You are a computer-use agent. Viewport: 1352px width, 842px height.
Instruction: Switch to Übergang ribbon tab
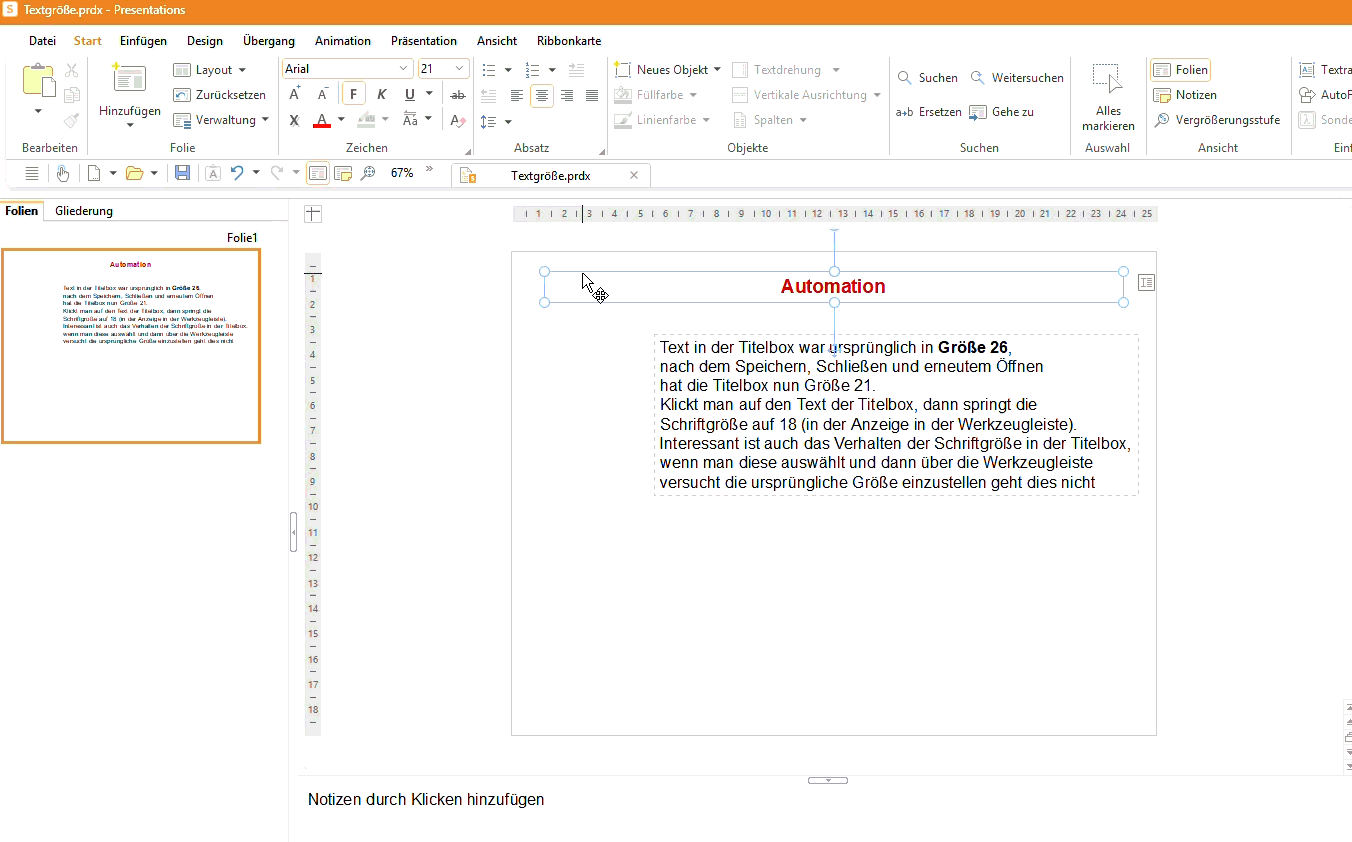[x=268, y=41]
